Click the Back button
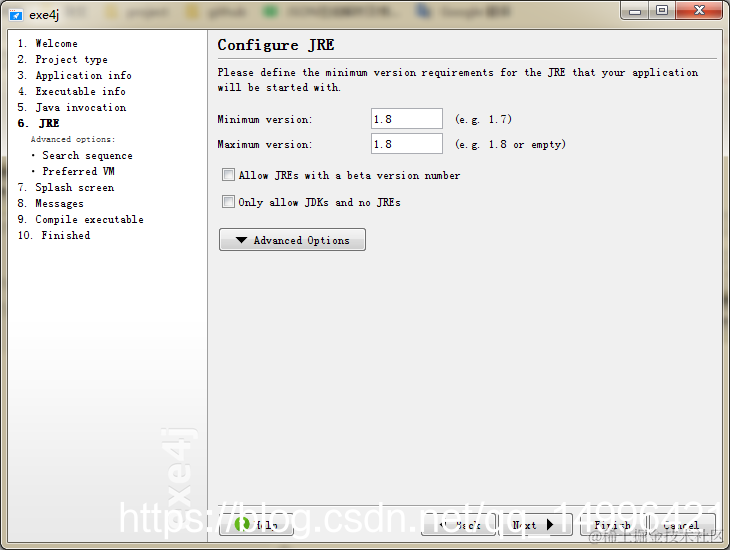 (x=459, y=524)
